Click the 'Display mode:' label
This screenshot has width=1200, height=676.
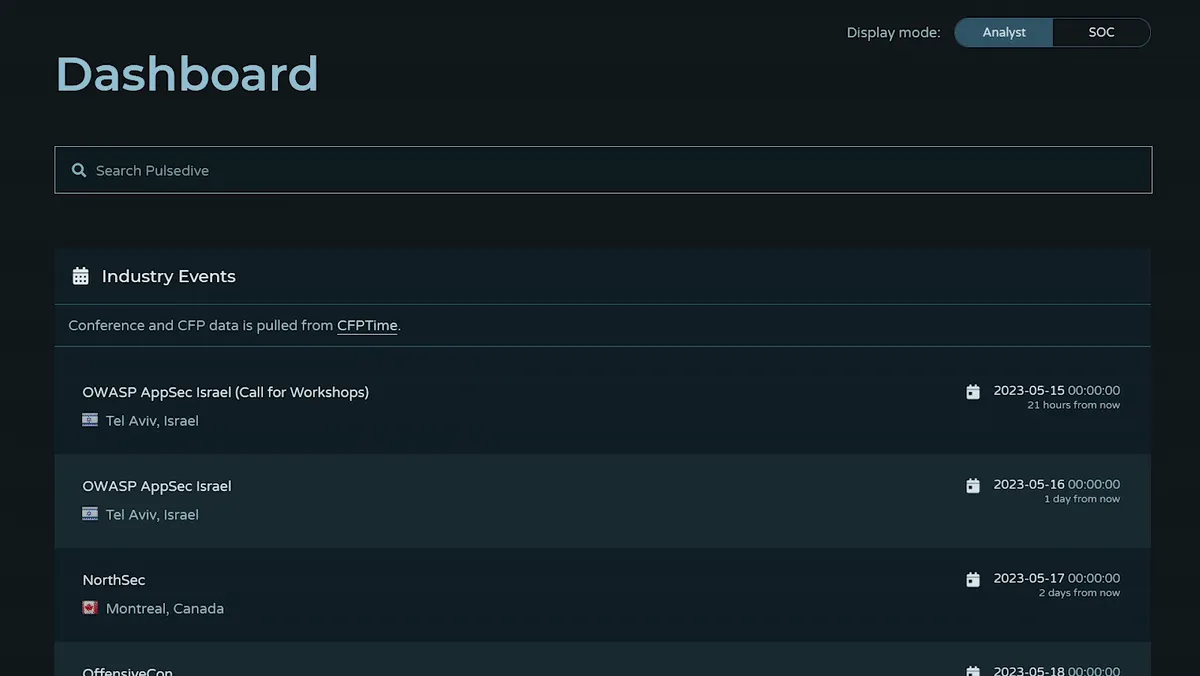pyautogui.click(x=894, y=33)
